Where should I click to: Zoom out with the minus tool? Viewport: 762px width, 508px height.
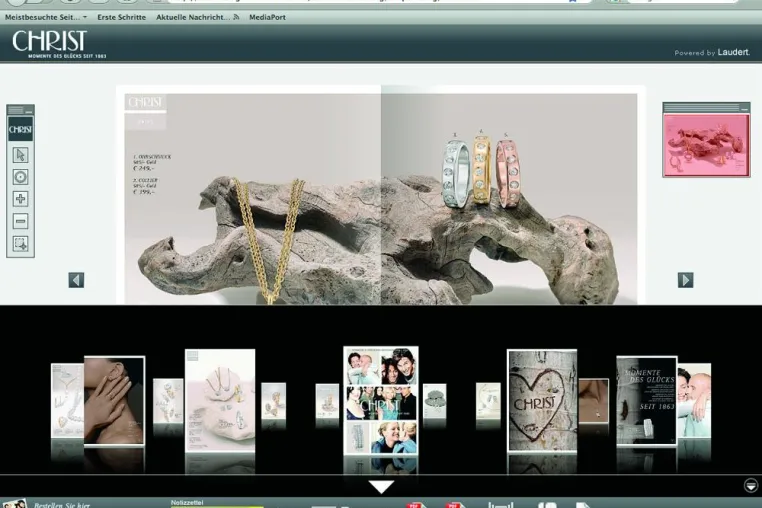pos(20,221)
